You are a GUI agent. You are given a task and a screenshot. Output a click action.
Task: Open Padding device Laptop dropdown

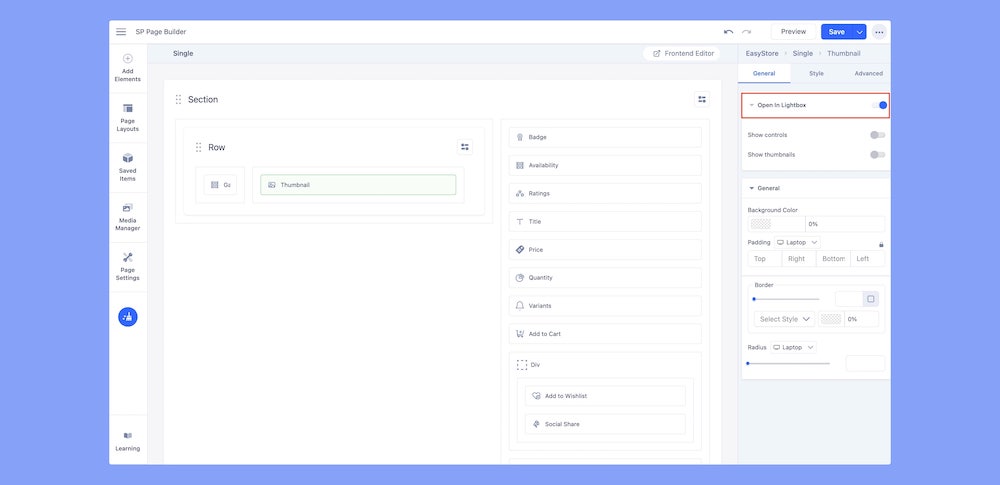(797, 242)
